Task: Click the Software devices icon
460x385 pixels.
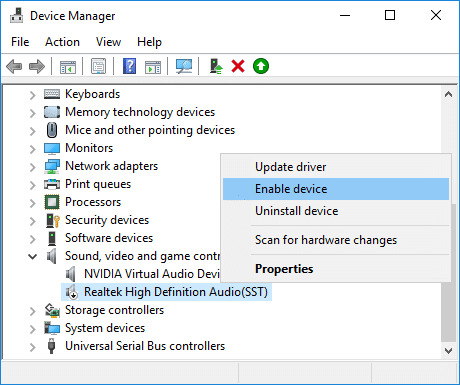Action: pos(52,238)
